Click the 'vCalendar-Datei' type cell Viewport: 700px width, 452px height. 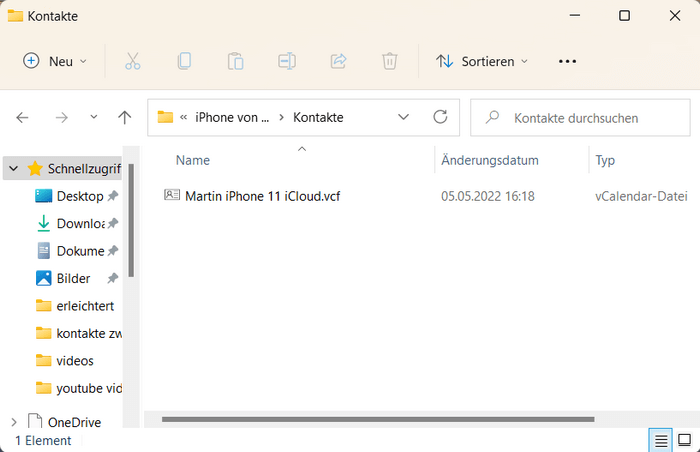641,196
